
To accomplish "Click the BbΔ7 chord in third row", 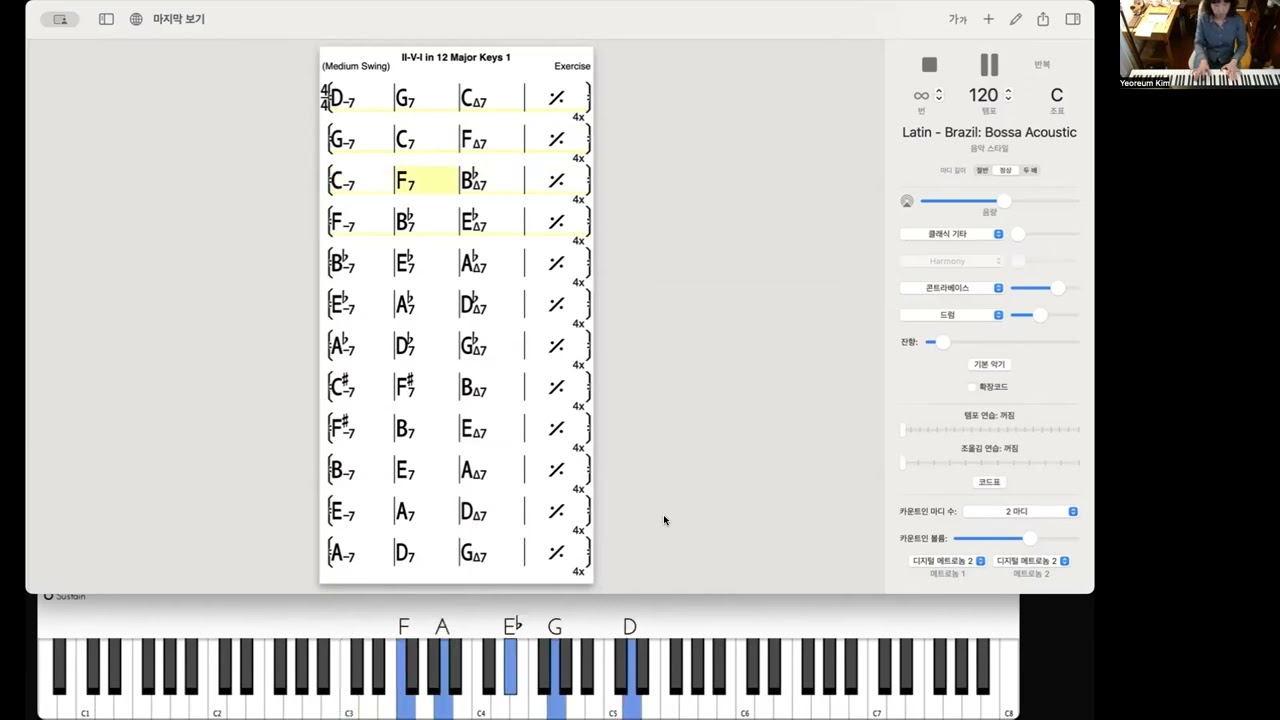I will point(473,180).
